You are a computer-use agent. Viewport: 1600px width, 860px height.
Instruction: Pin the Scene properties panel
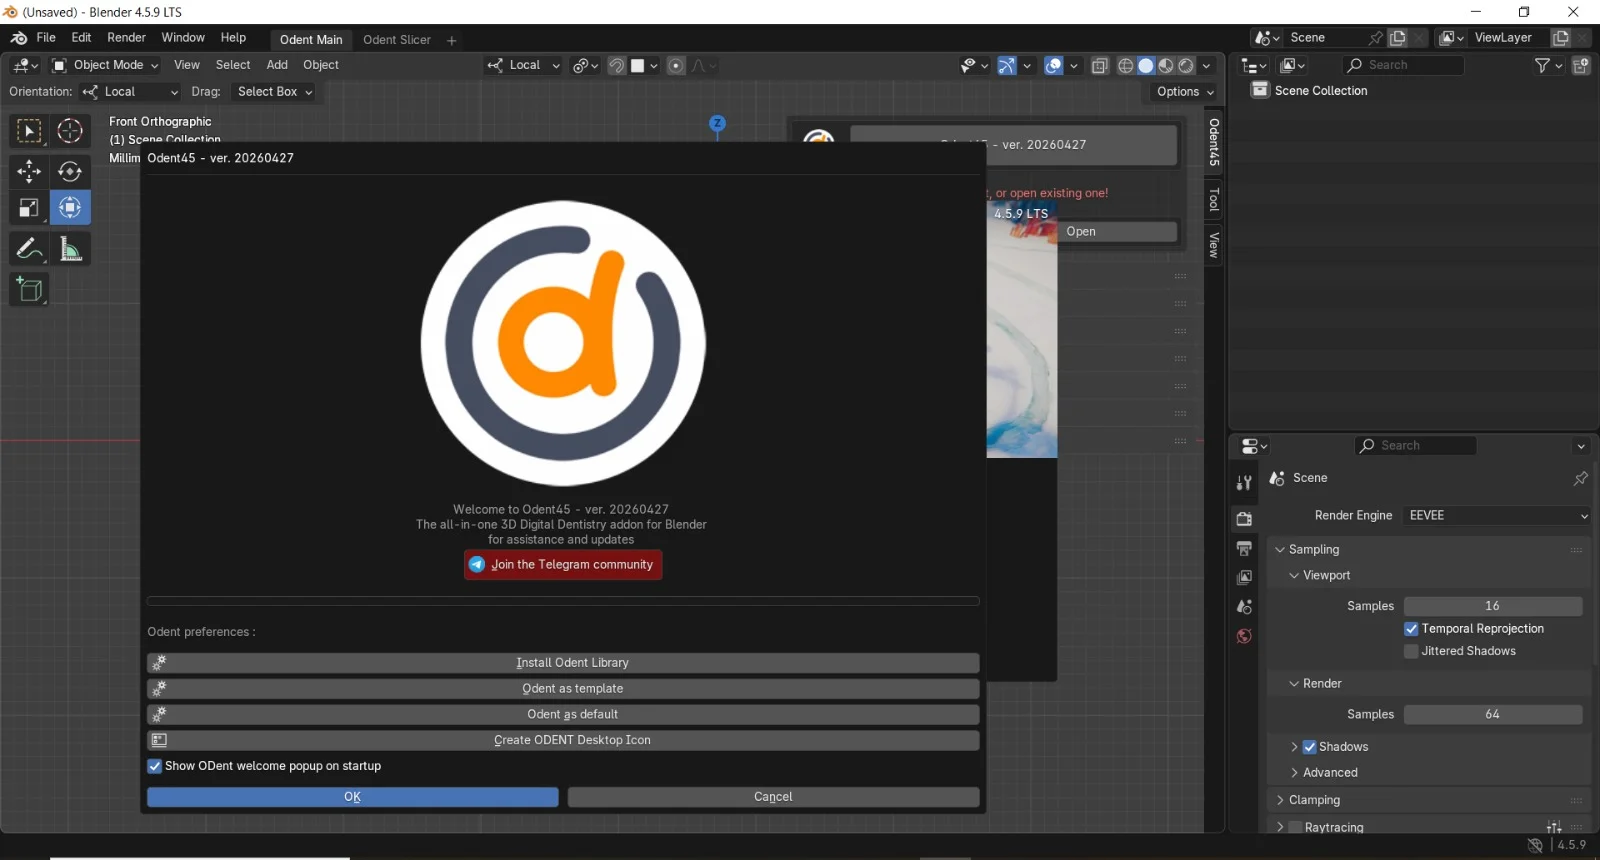click(x=1580, y=478)
